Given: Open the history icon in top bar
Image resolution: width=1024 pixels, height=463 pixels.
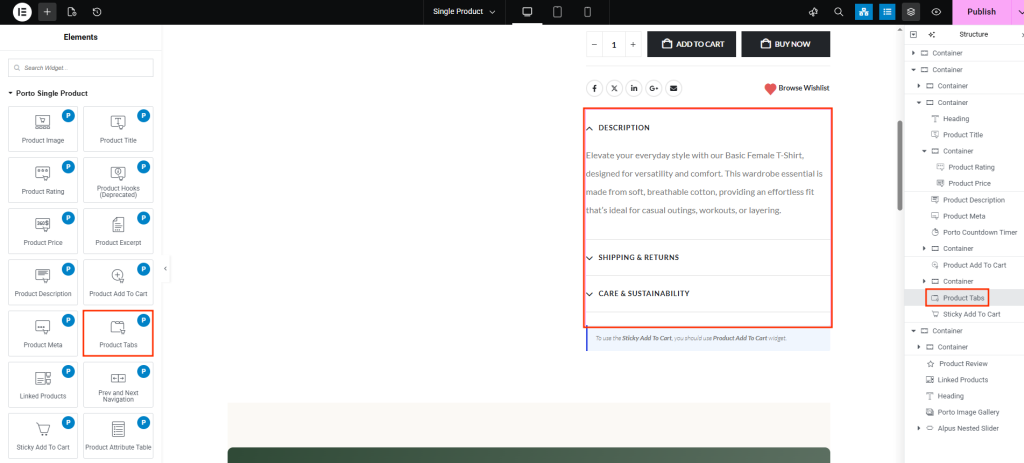Looking at the screenshot, I should (97, 12).
